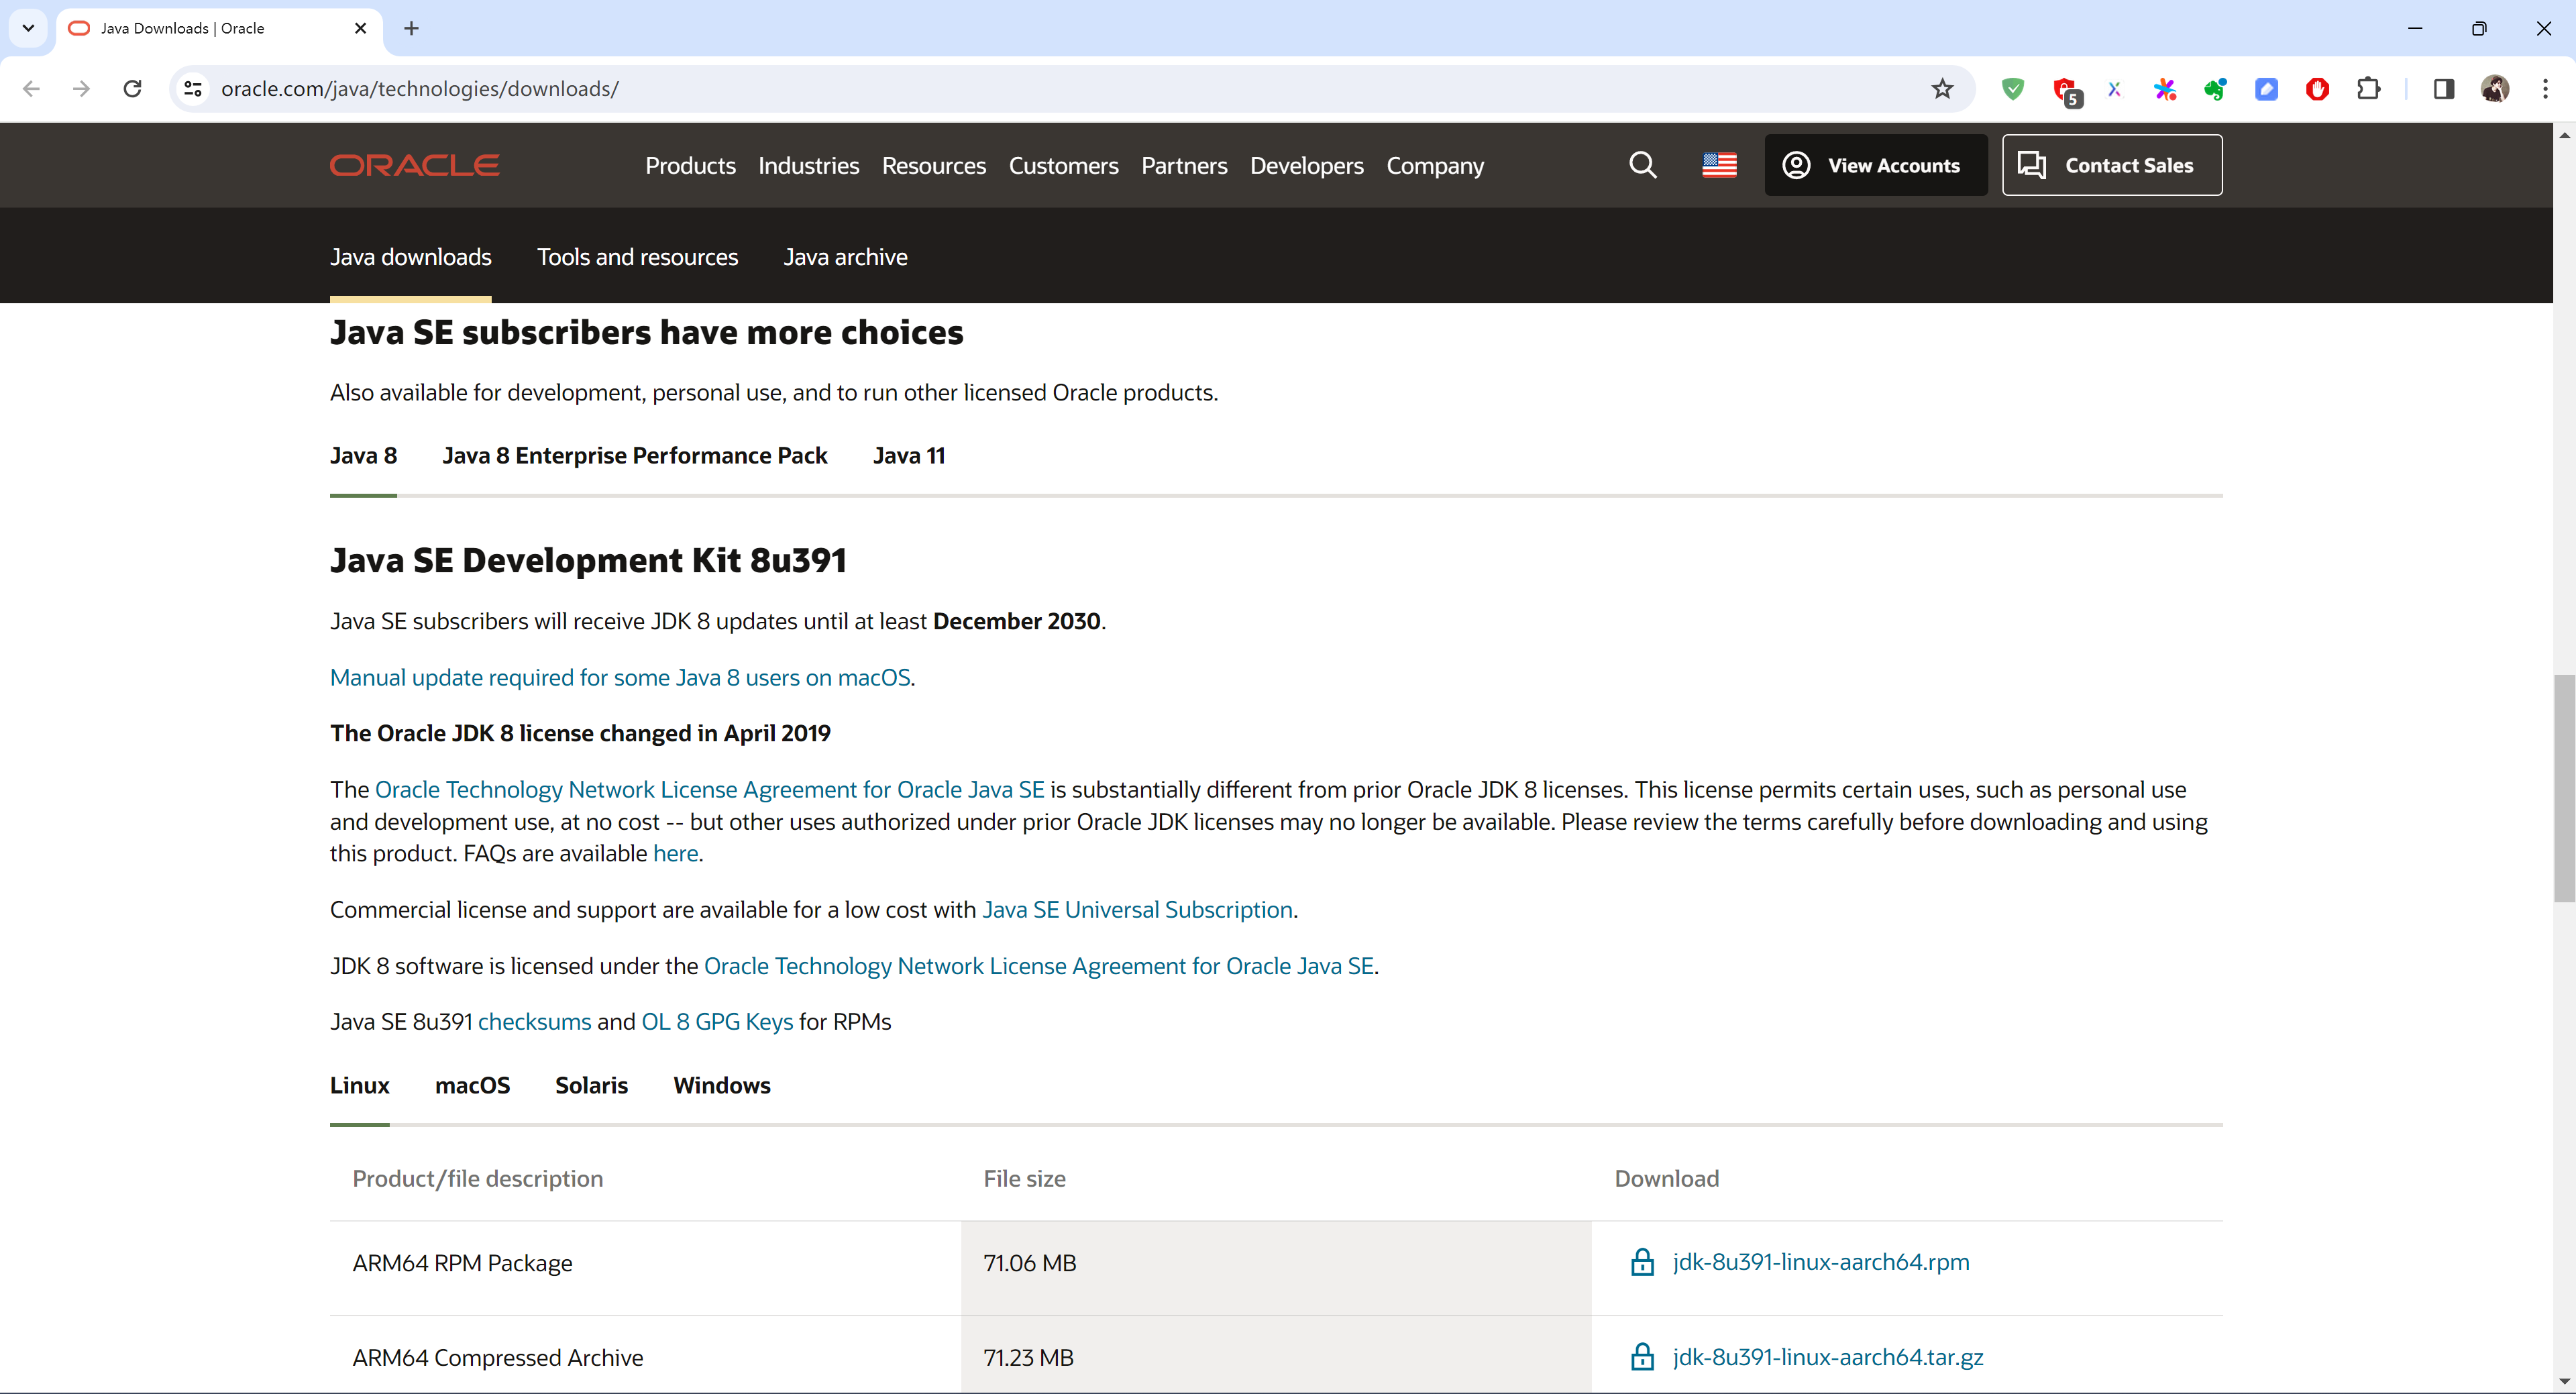
Task: Toggle the browser side panel
Action: 2444,89
